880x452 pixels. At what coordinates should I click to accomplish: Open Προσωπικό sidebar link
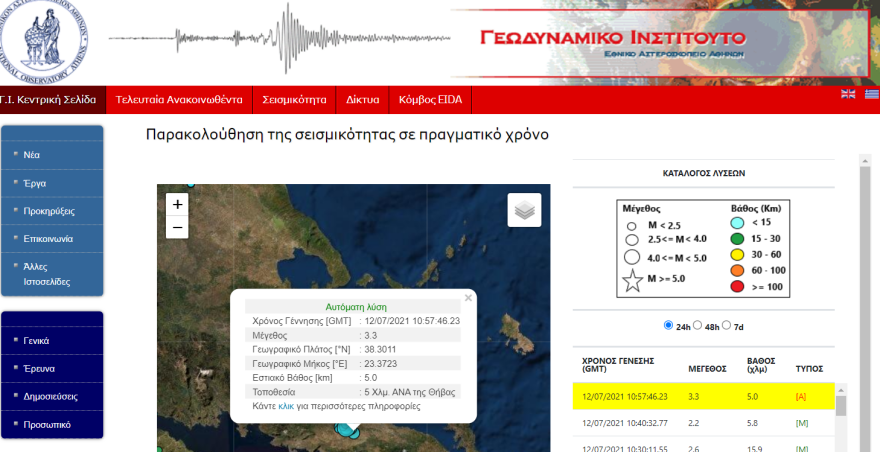coord(47,424)
